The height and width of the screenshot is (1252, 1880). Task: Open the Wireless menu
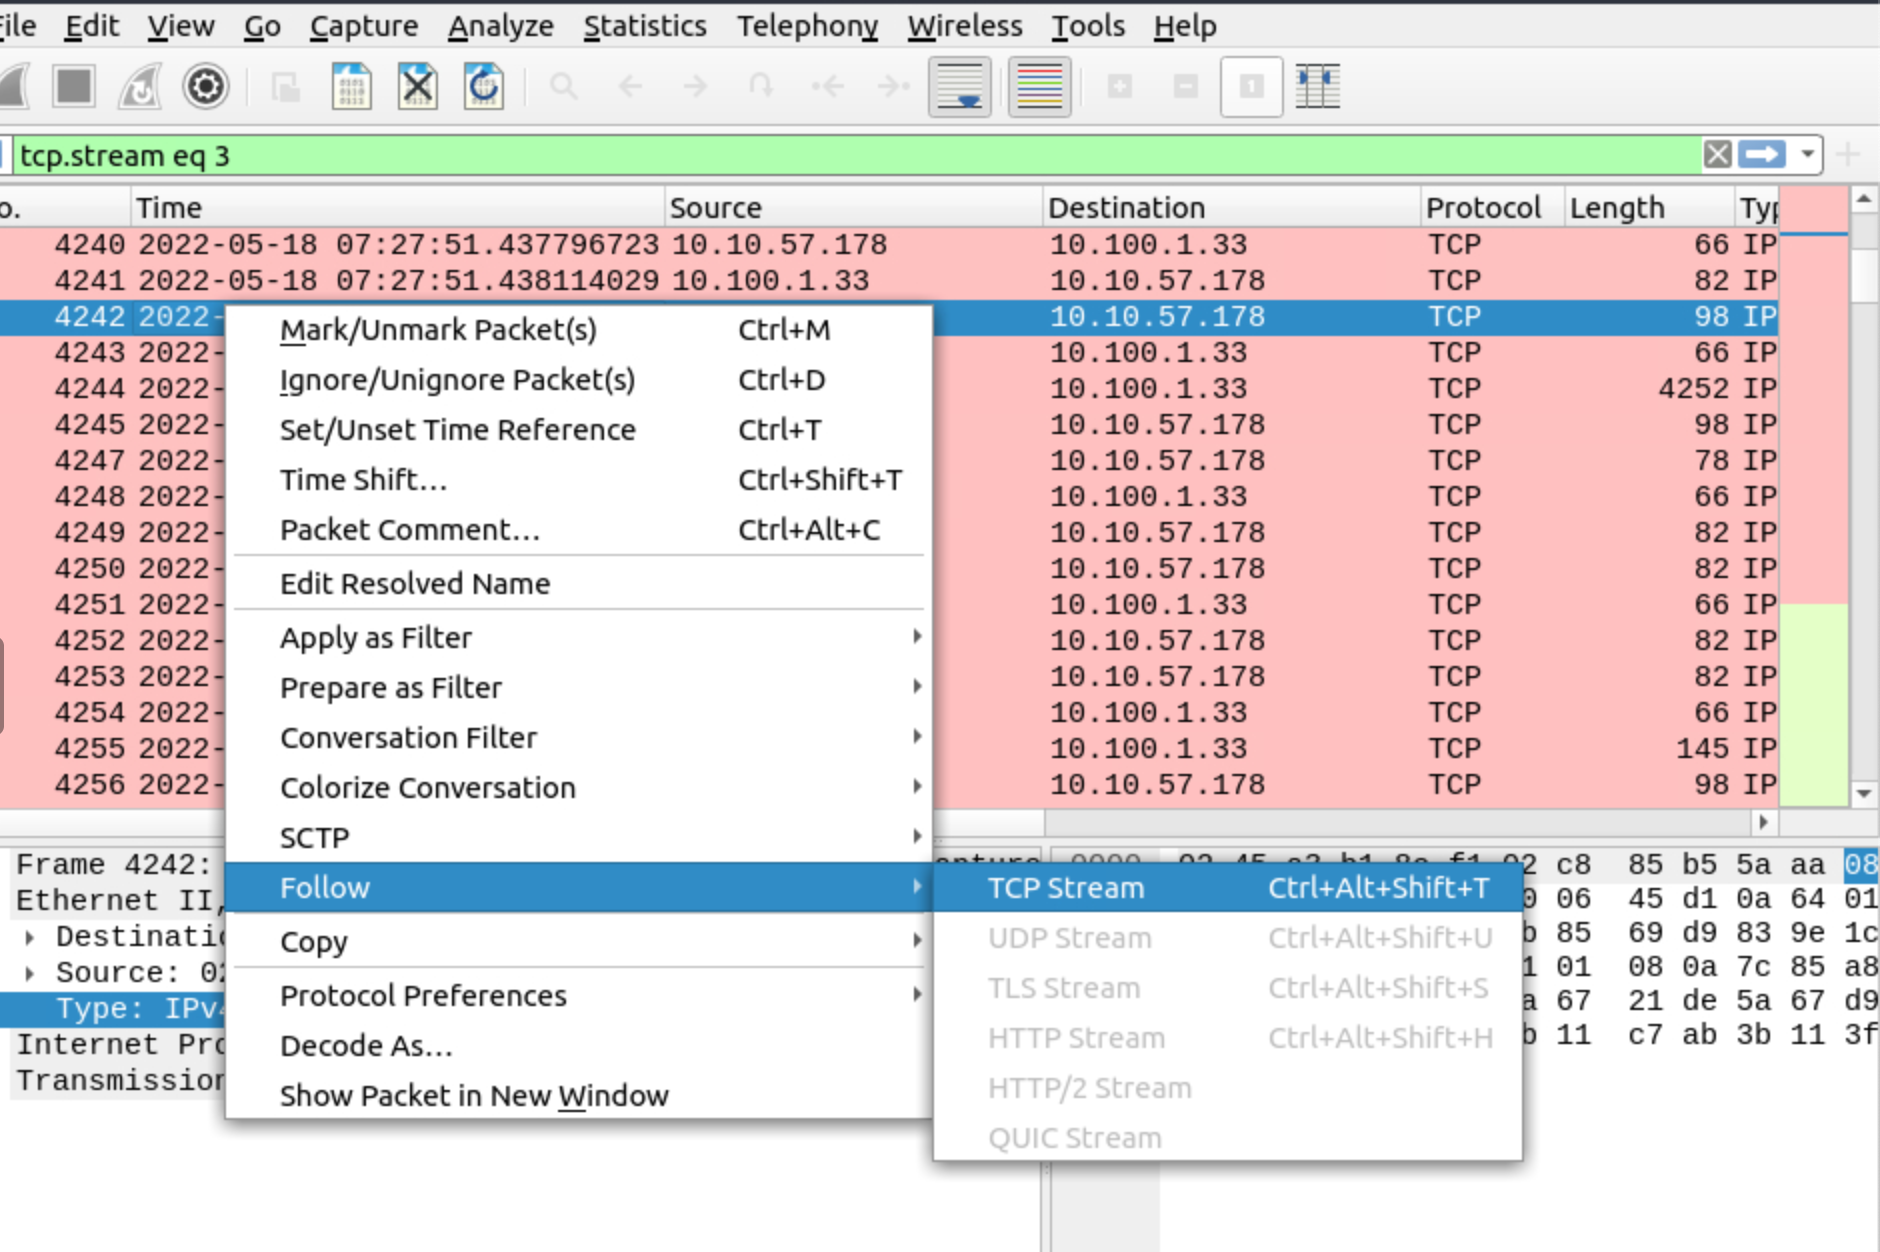pyautogui.click(x=965, y=26)
